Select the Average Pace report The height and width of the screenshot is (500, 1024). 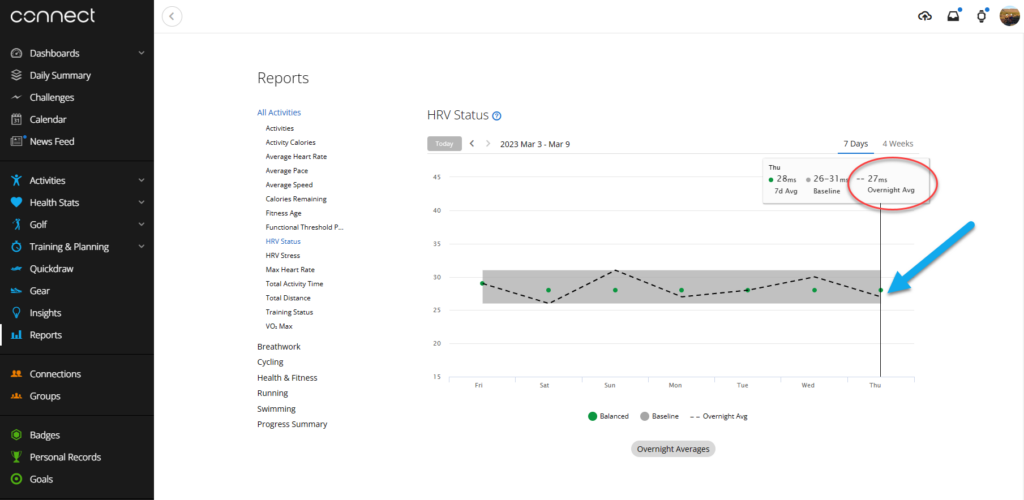[x=287, y=171]
